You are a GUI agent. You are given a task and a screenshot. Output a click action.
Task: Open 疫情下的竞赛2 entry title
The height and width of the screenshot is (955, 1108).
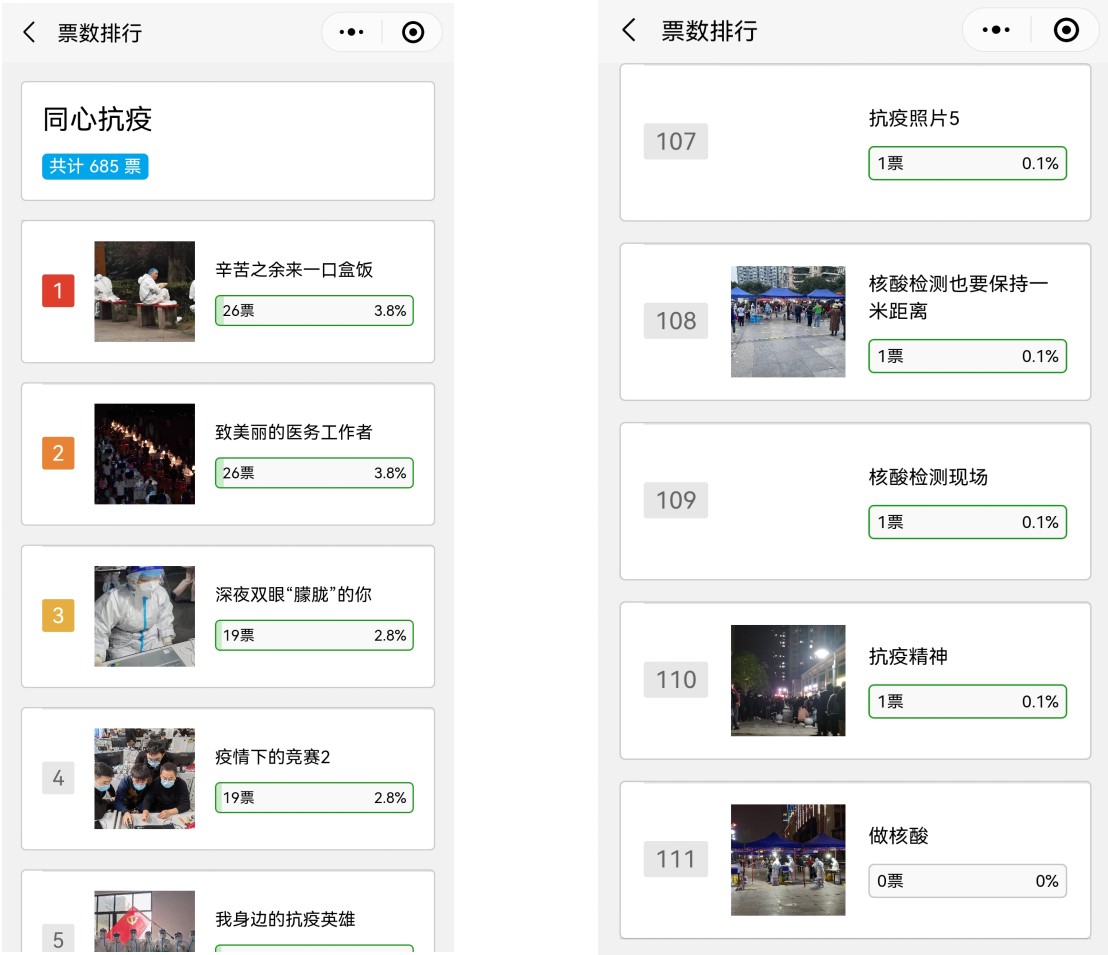[273, 757]
